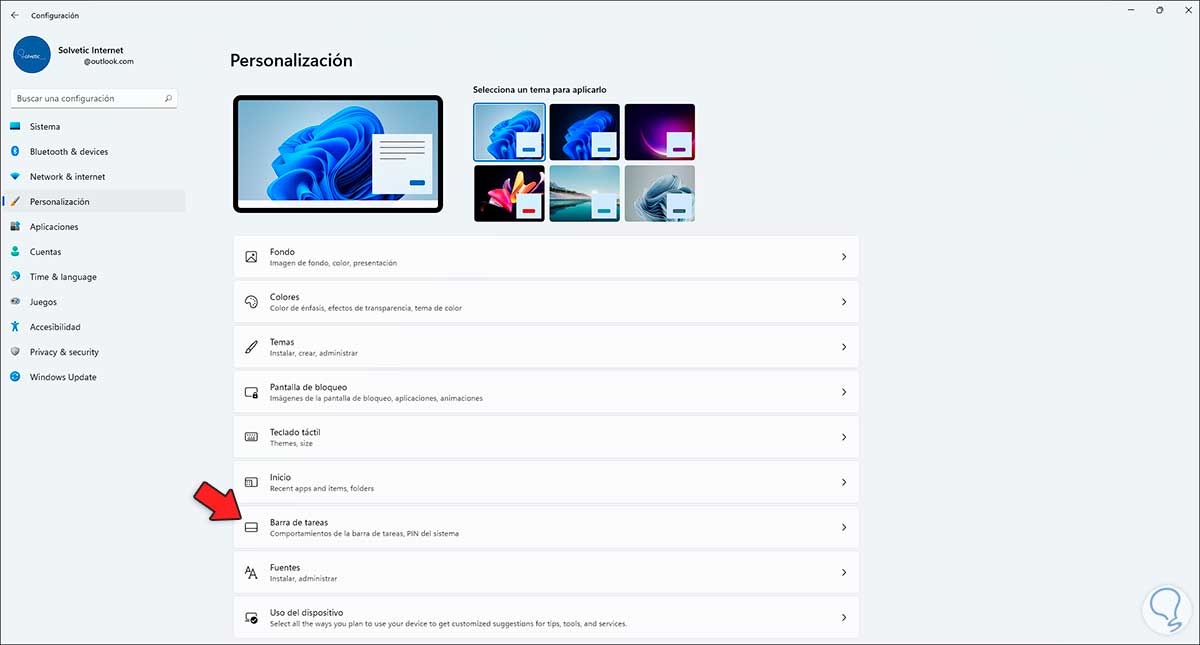
Task: Click the Uso del dispositivo icon
Action: click(x=251, y=617)
